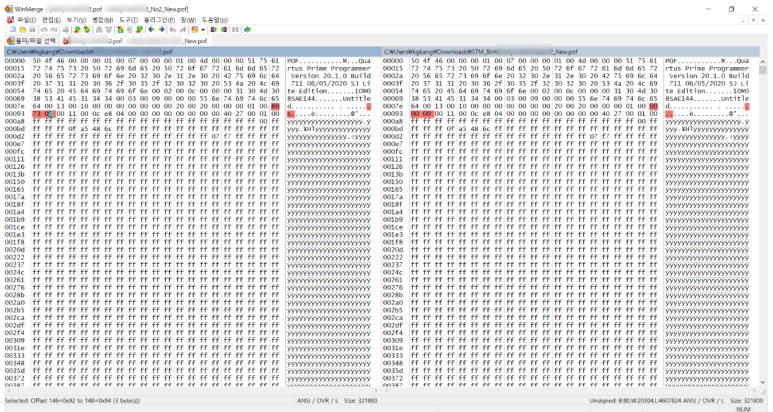This screenshot has width=773, height=412.
Task: Click the Undo toolbar icon
Action: (x=43, y=30)
